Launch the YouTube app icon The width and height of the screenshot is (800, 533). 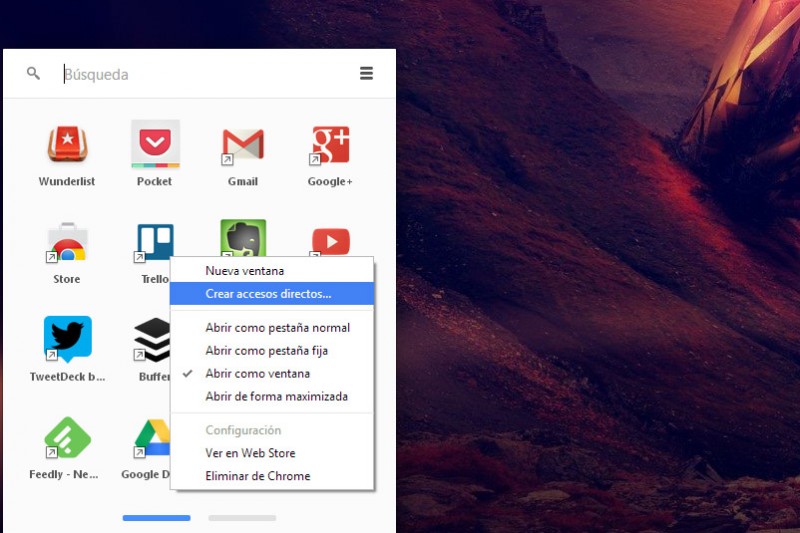pyautogui.click(x=331, y=242)
